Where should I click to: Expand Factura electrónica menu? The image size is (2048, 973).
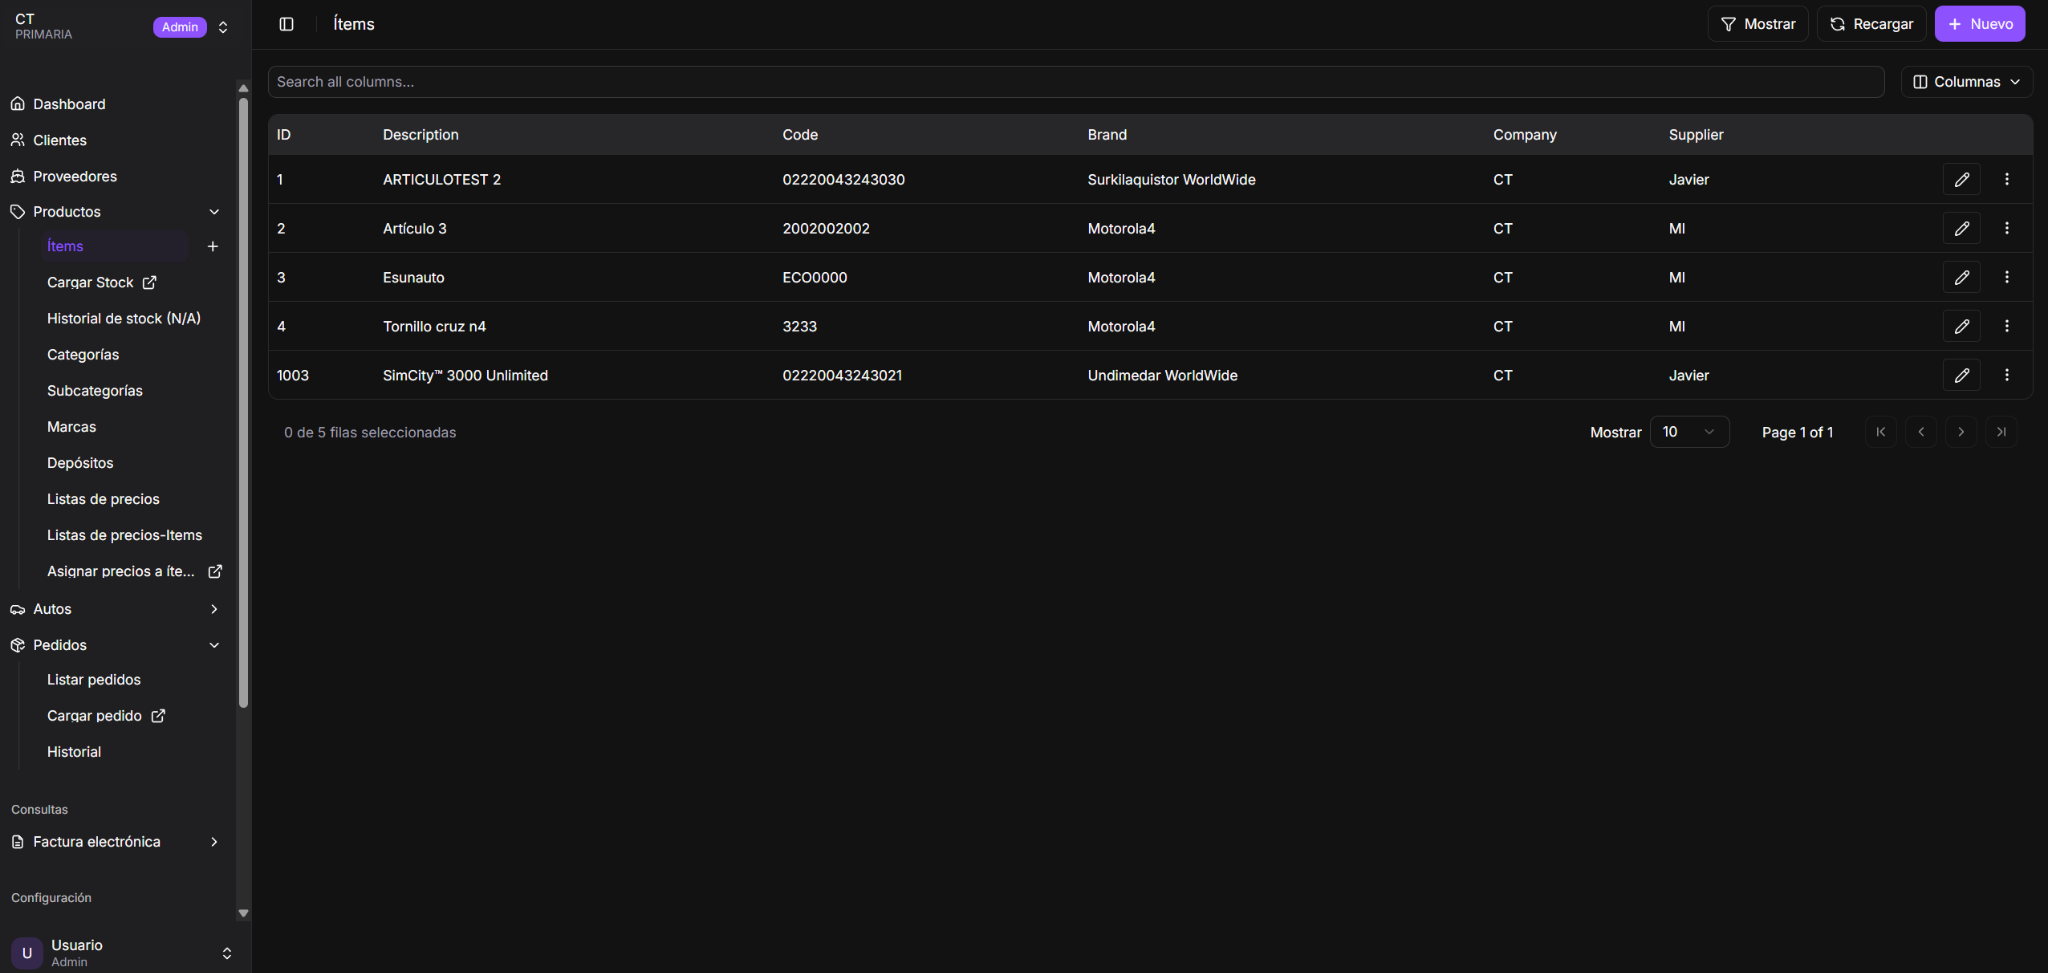(214, 842)
